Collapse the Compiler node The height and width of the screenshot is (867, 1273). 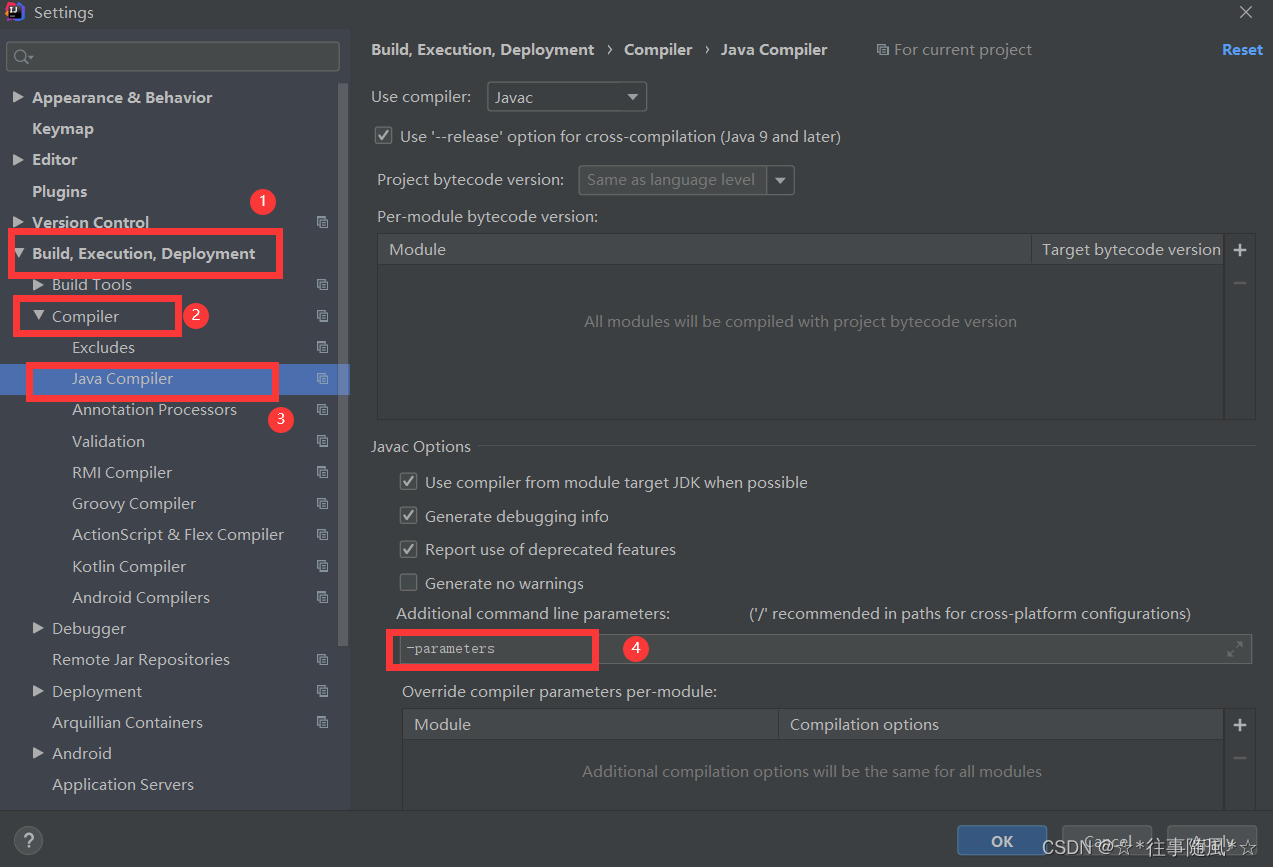pos(38,316)
